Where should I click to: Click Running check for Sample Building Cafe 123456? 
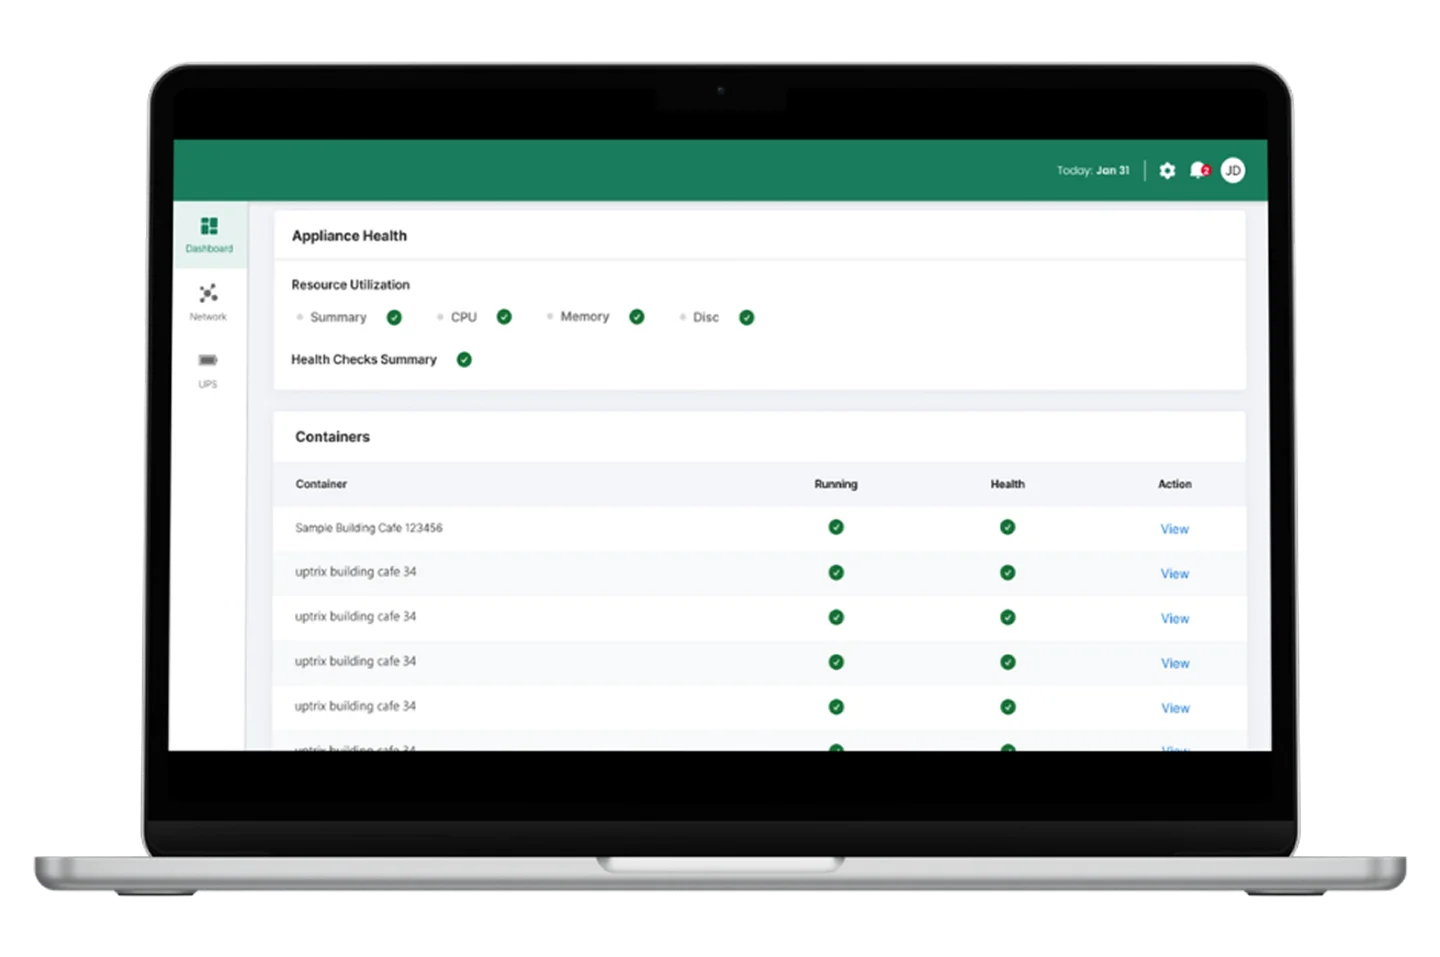tap(836, 527)
